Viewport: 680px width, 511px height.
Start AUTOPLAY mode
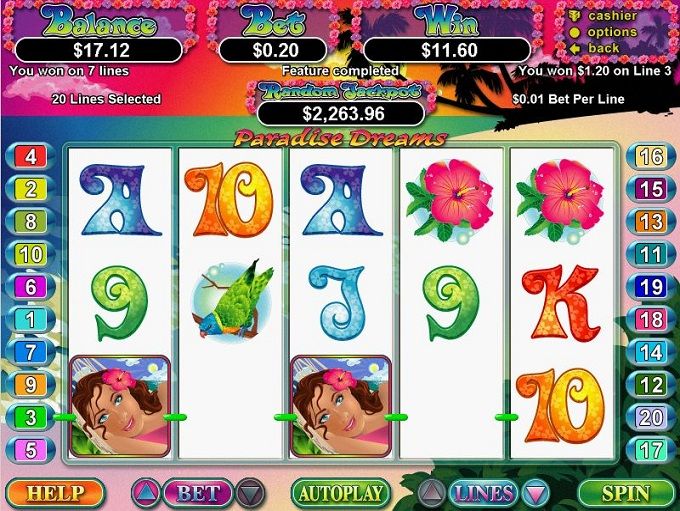(340, 494)
